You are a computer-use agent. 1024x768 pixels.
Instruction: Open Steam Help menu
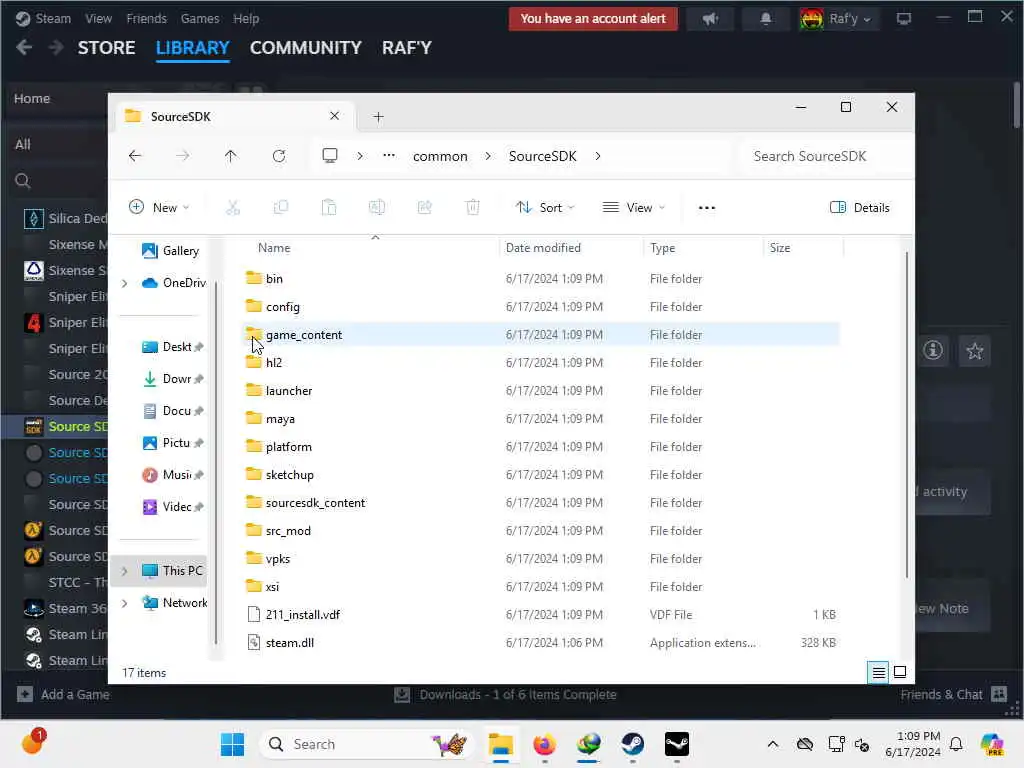pyautogui.click(x=246, y=18)
